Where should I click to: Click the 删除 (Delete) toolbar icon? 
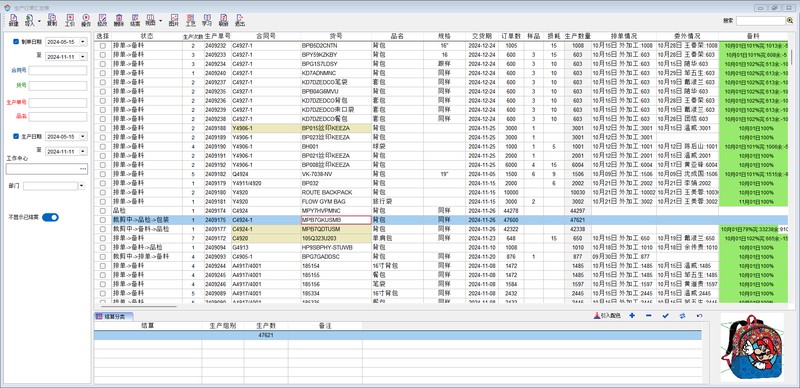click(118, 20)
